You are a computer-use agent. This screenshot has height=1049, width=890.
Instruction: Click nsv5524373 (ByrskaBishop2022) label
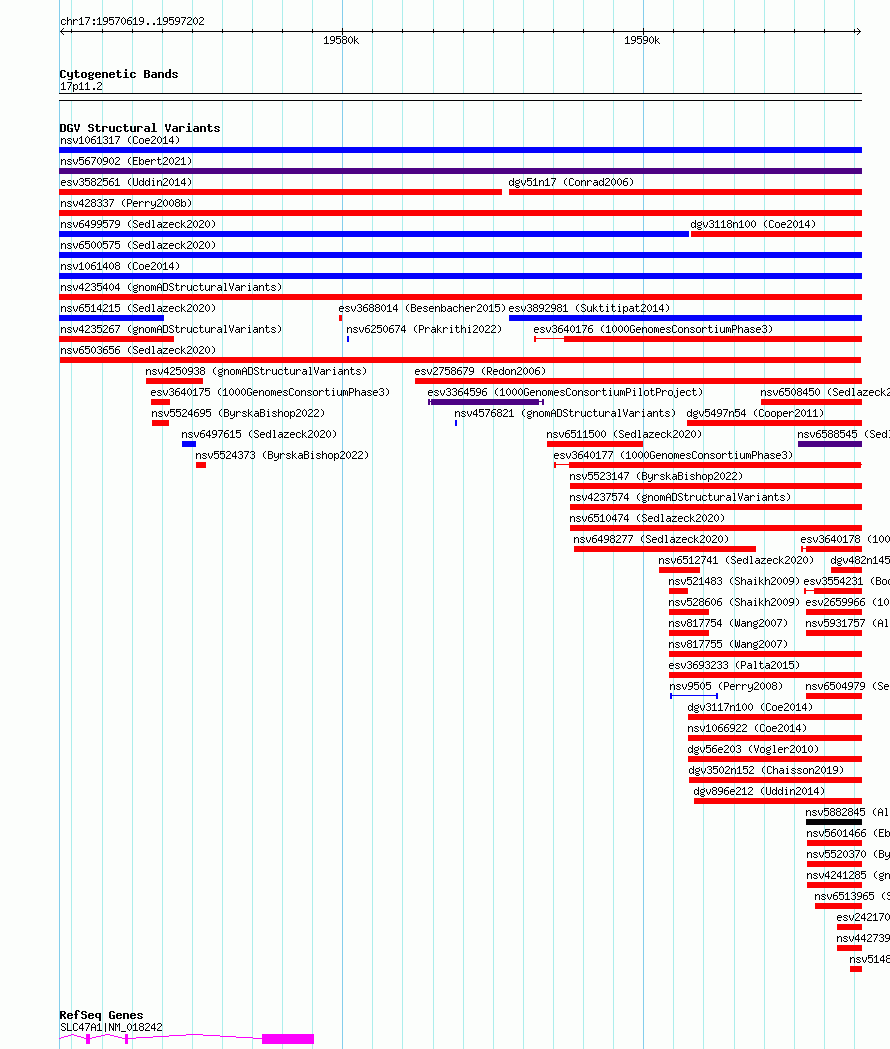coord(282,456)
